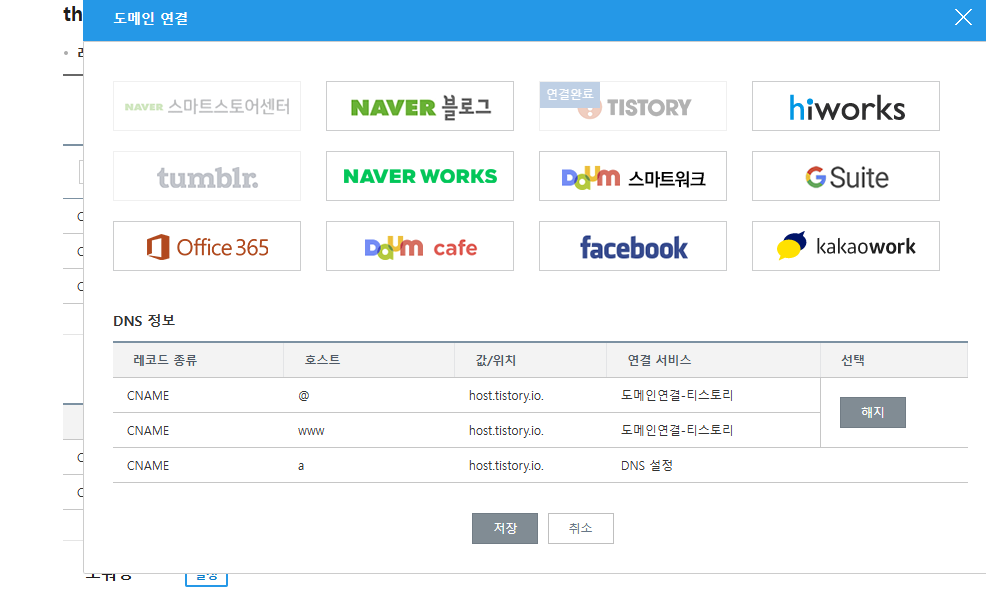Choose the NAVER 블로그 service tile
The image size is (986, 600).
pos(419,106)
